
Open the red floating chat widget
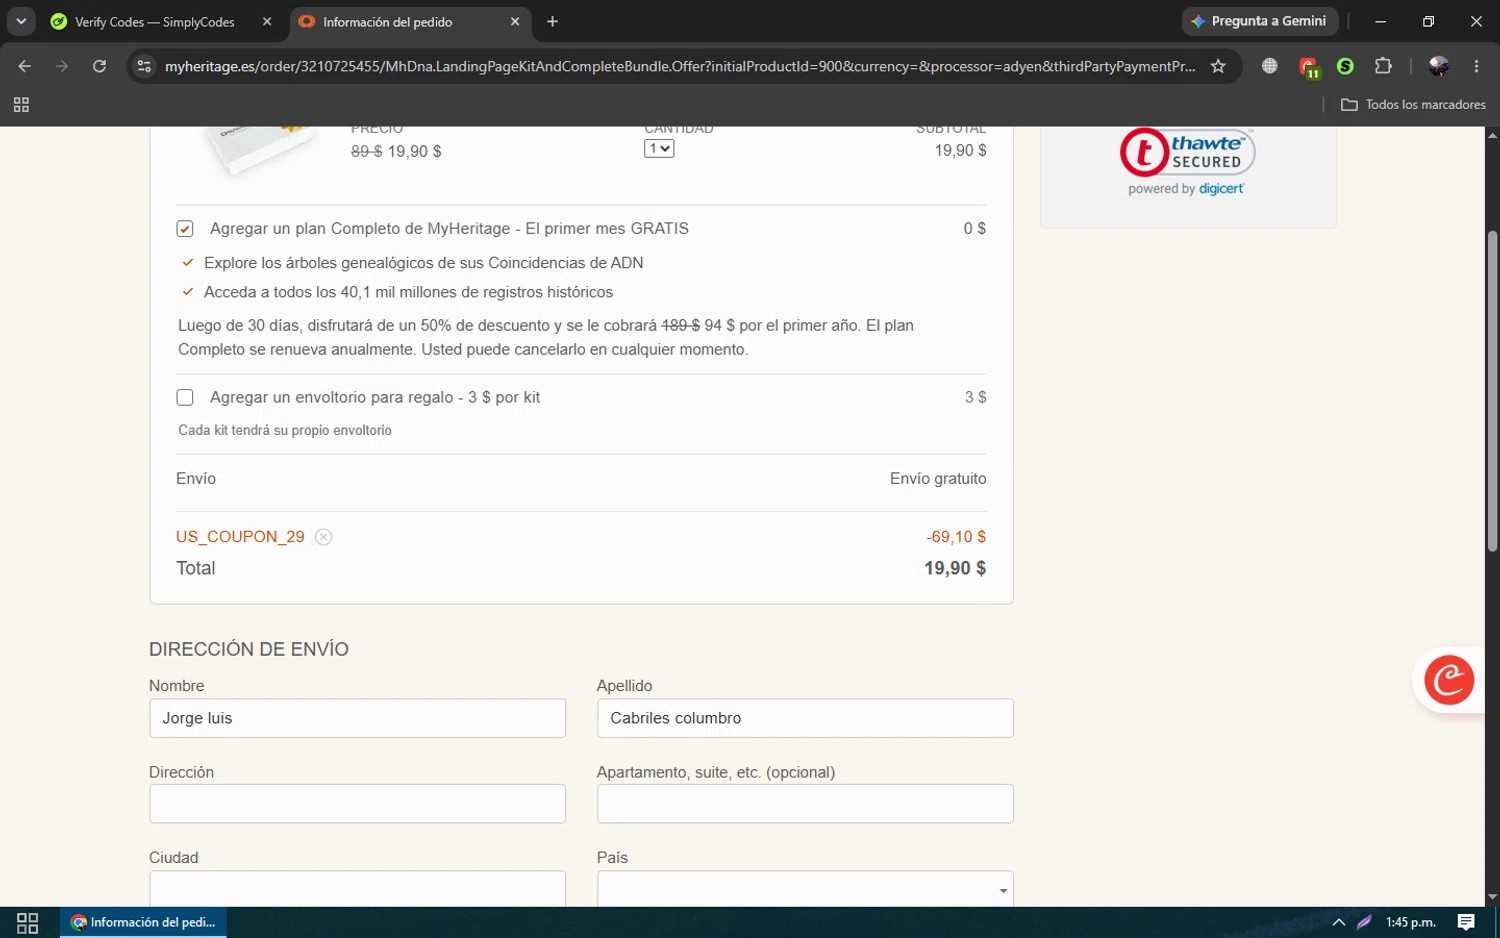[x=1448, y=680]
